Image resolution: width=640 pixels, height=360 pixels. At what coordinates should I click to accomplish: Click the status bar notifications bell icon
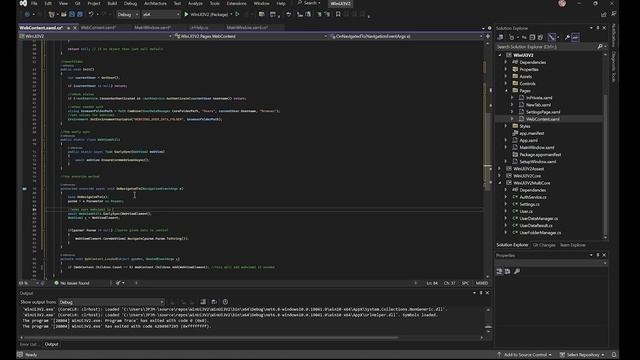[614, 355]
